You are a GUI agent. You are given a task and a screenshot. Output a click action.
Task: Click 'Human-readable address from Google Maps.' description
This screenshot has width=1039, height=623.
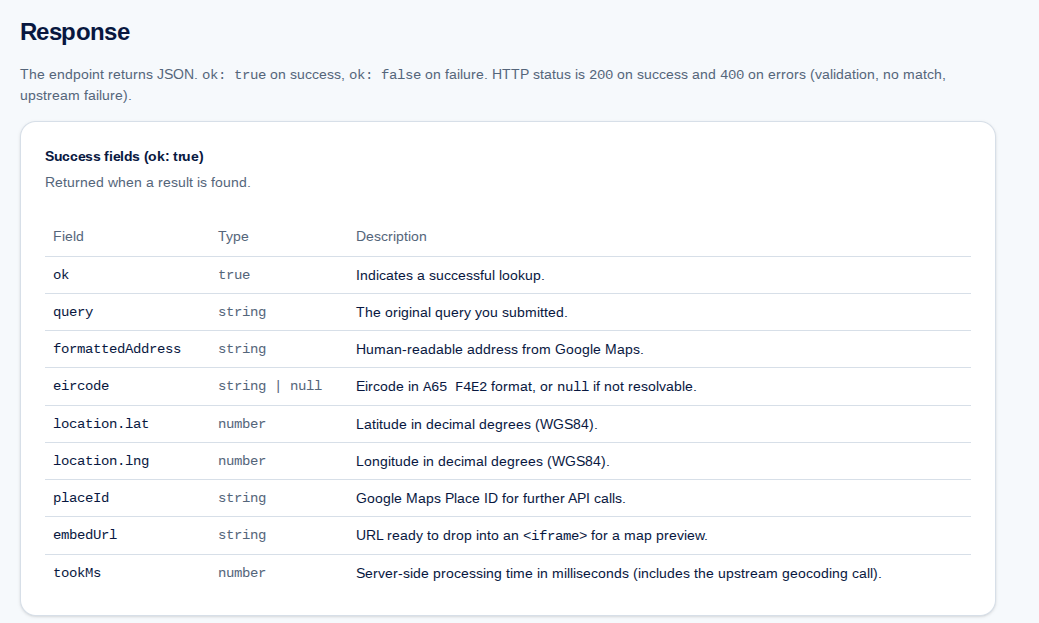coord(500,349)
